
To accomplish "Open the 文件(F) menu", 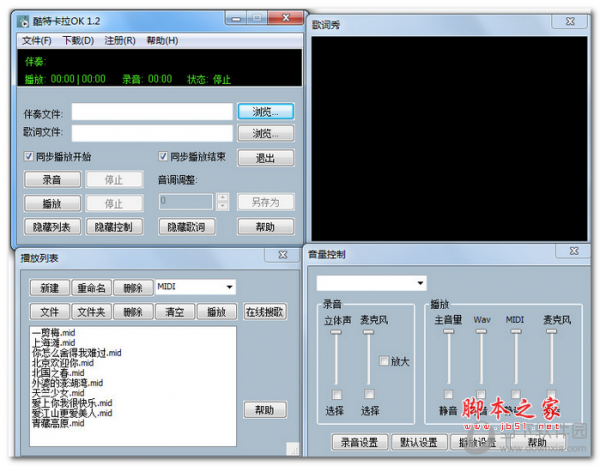I will 37,41.
